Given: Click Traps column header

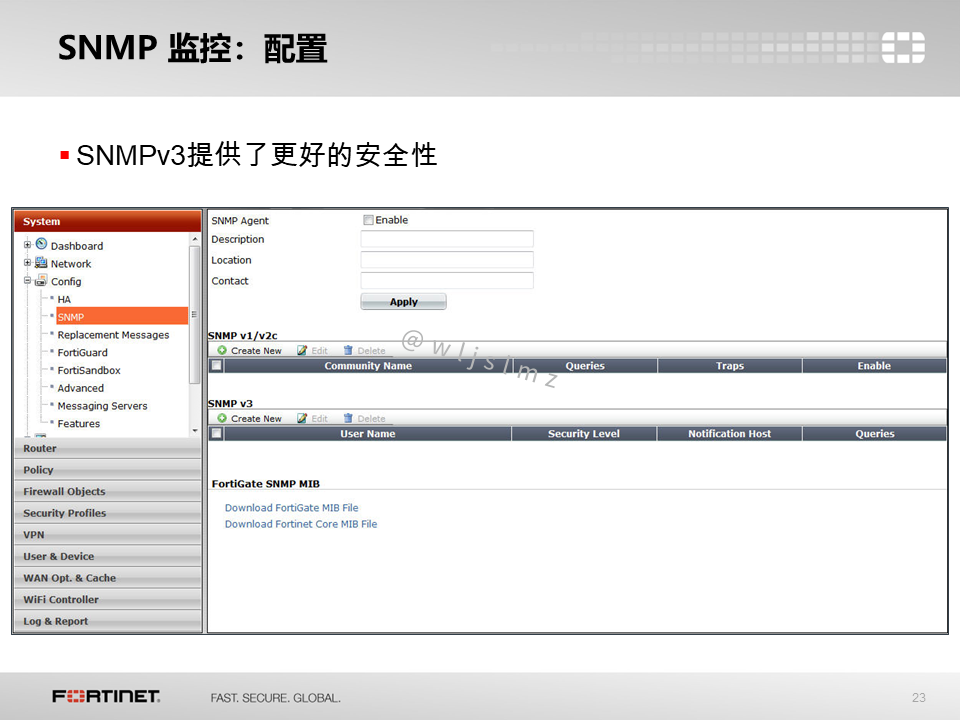Looking at the screenshot, I should pyautogui.click(x=730, y=366).
